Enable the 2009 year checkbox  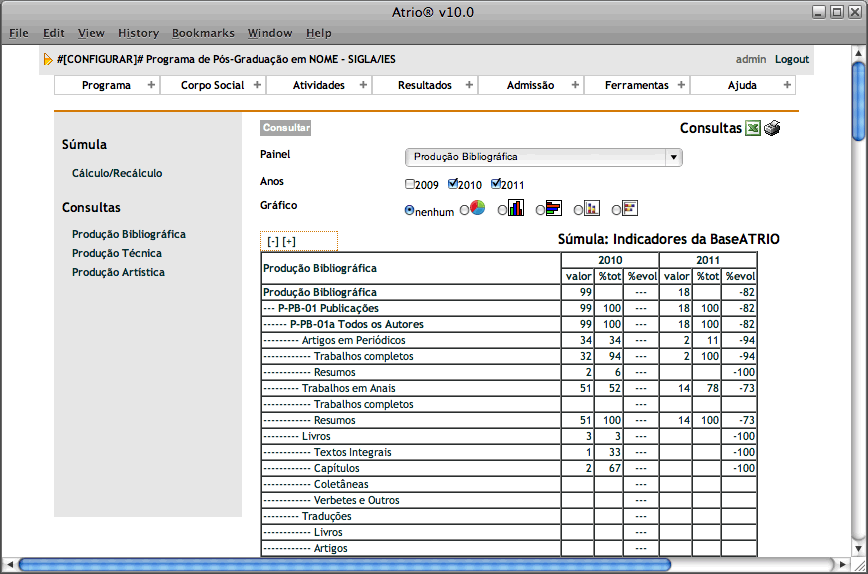point(410,184)
